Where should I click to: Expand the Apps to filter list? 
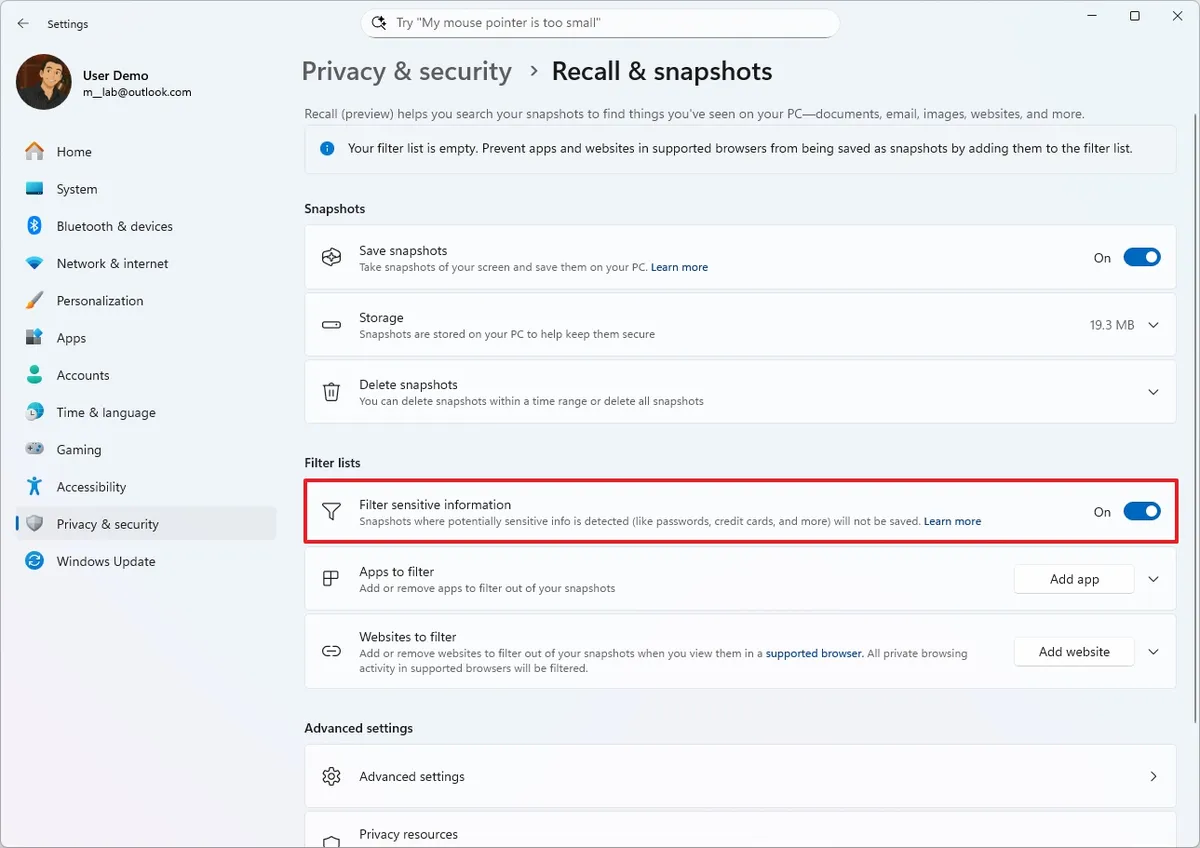(x=1153, y=579)
